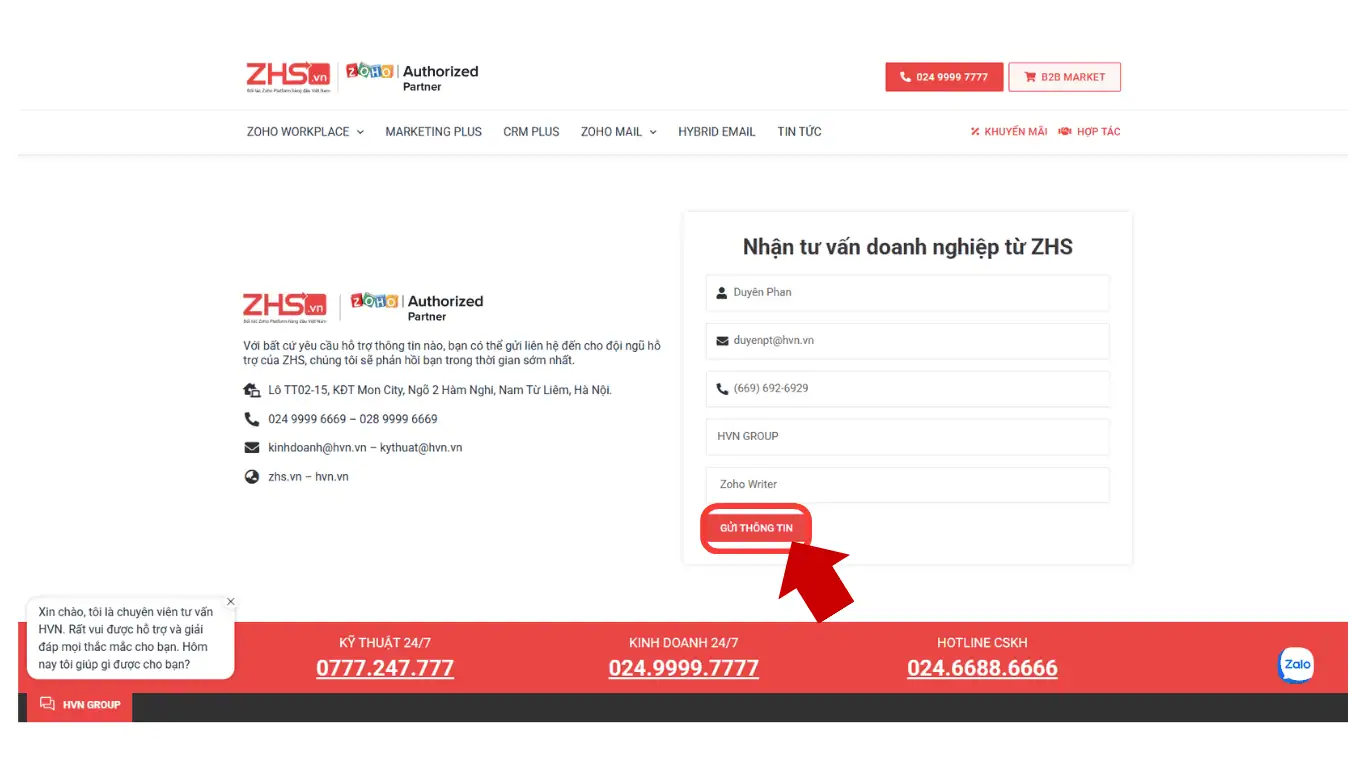1366x768 pixels.
Task: Call the KINH DOANH 024.9999.7777 link
Action: click(x=683, y=668)
